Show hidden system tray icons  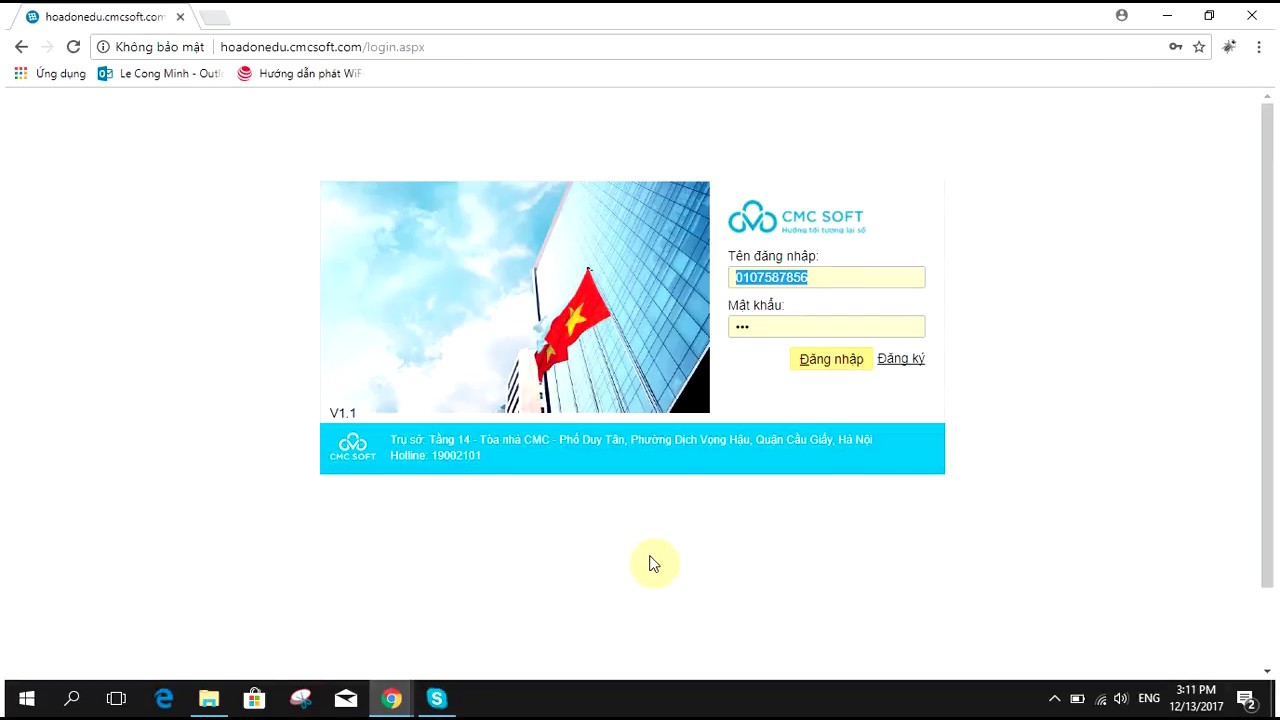coord(1054,699)
